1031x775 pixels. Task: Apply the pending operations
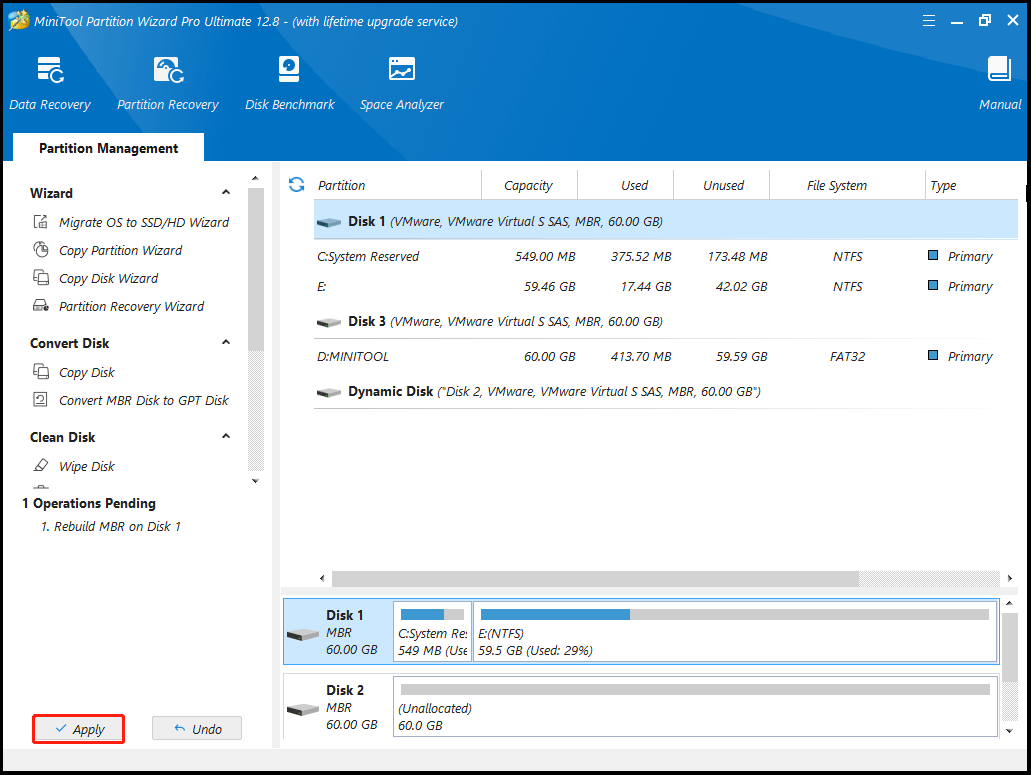[79, 729]
